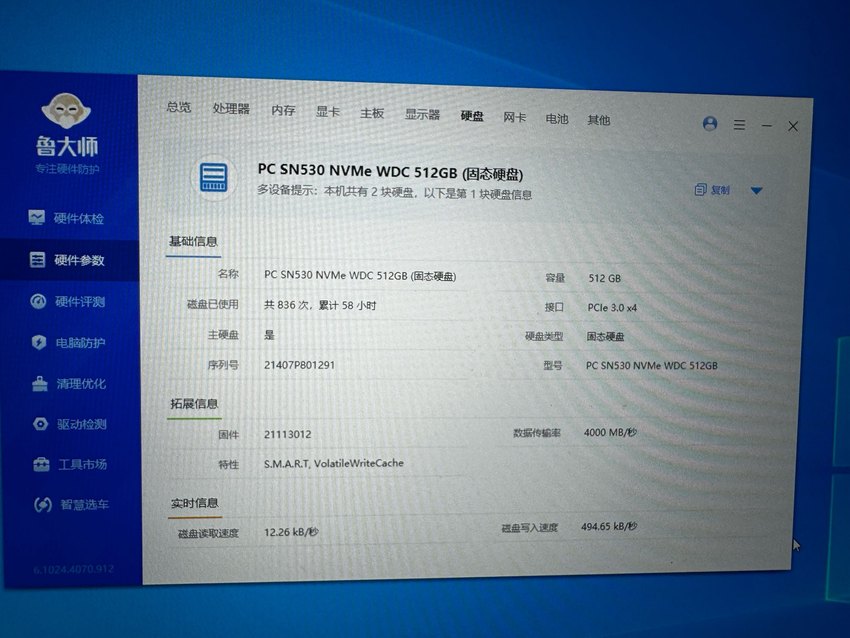Viewport: 850px width, 638px height.
Task: Switch to the 电池 tab
Action: click(x=557, y=118)
